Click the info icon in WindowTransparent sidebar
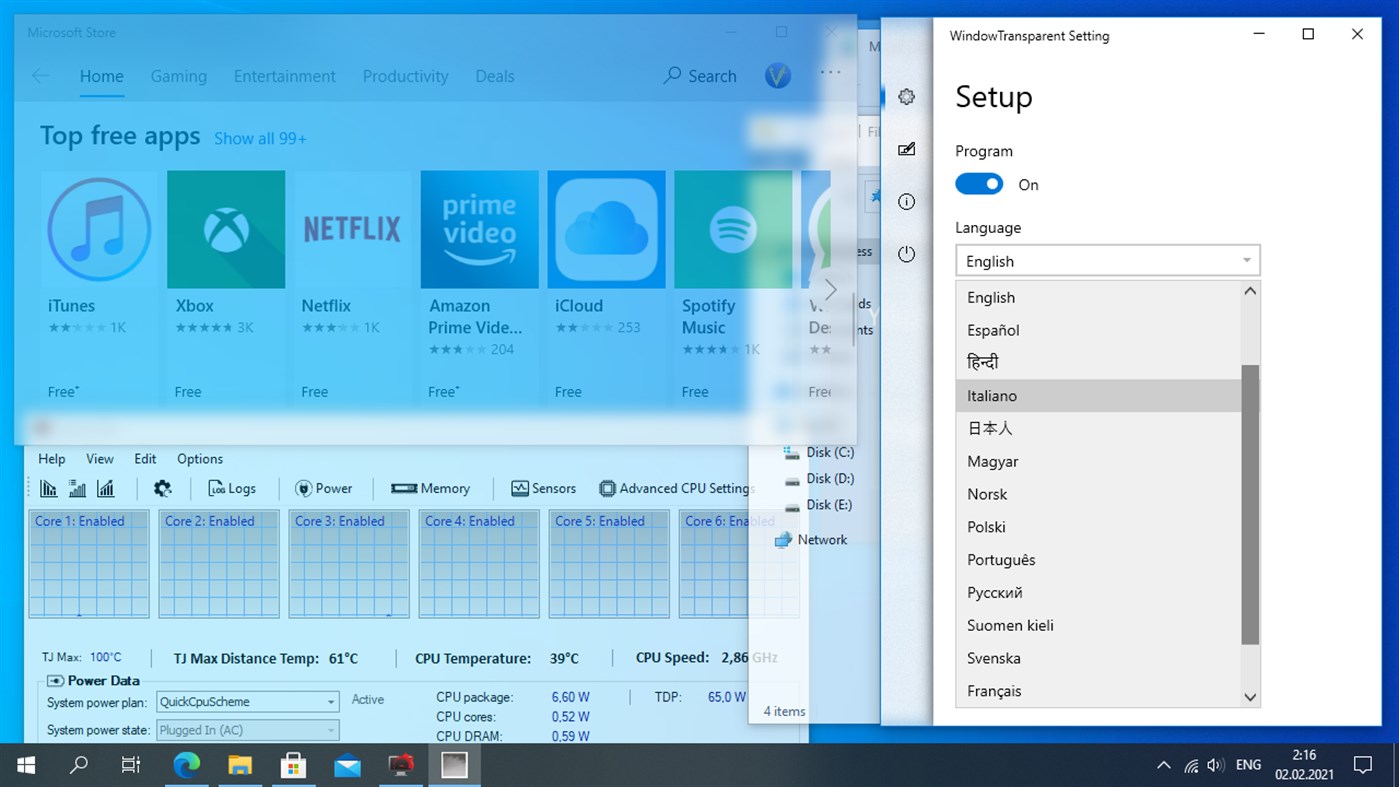This screenshot has height=787, width=1399. tap(906, 201)
